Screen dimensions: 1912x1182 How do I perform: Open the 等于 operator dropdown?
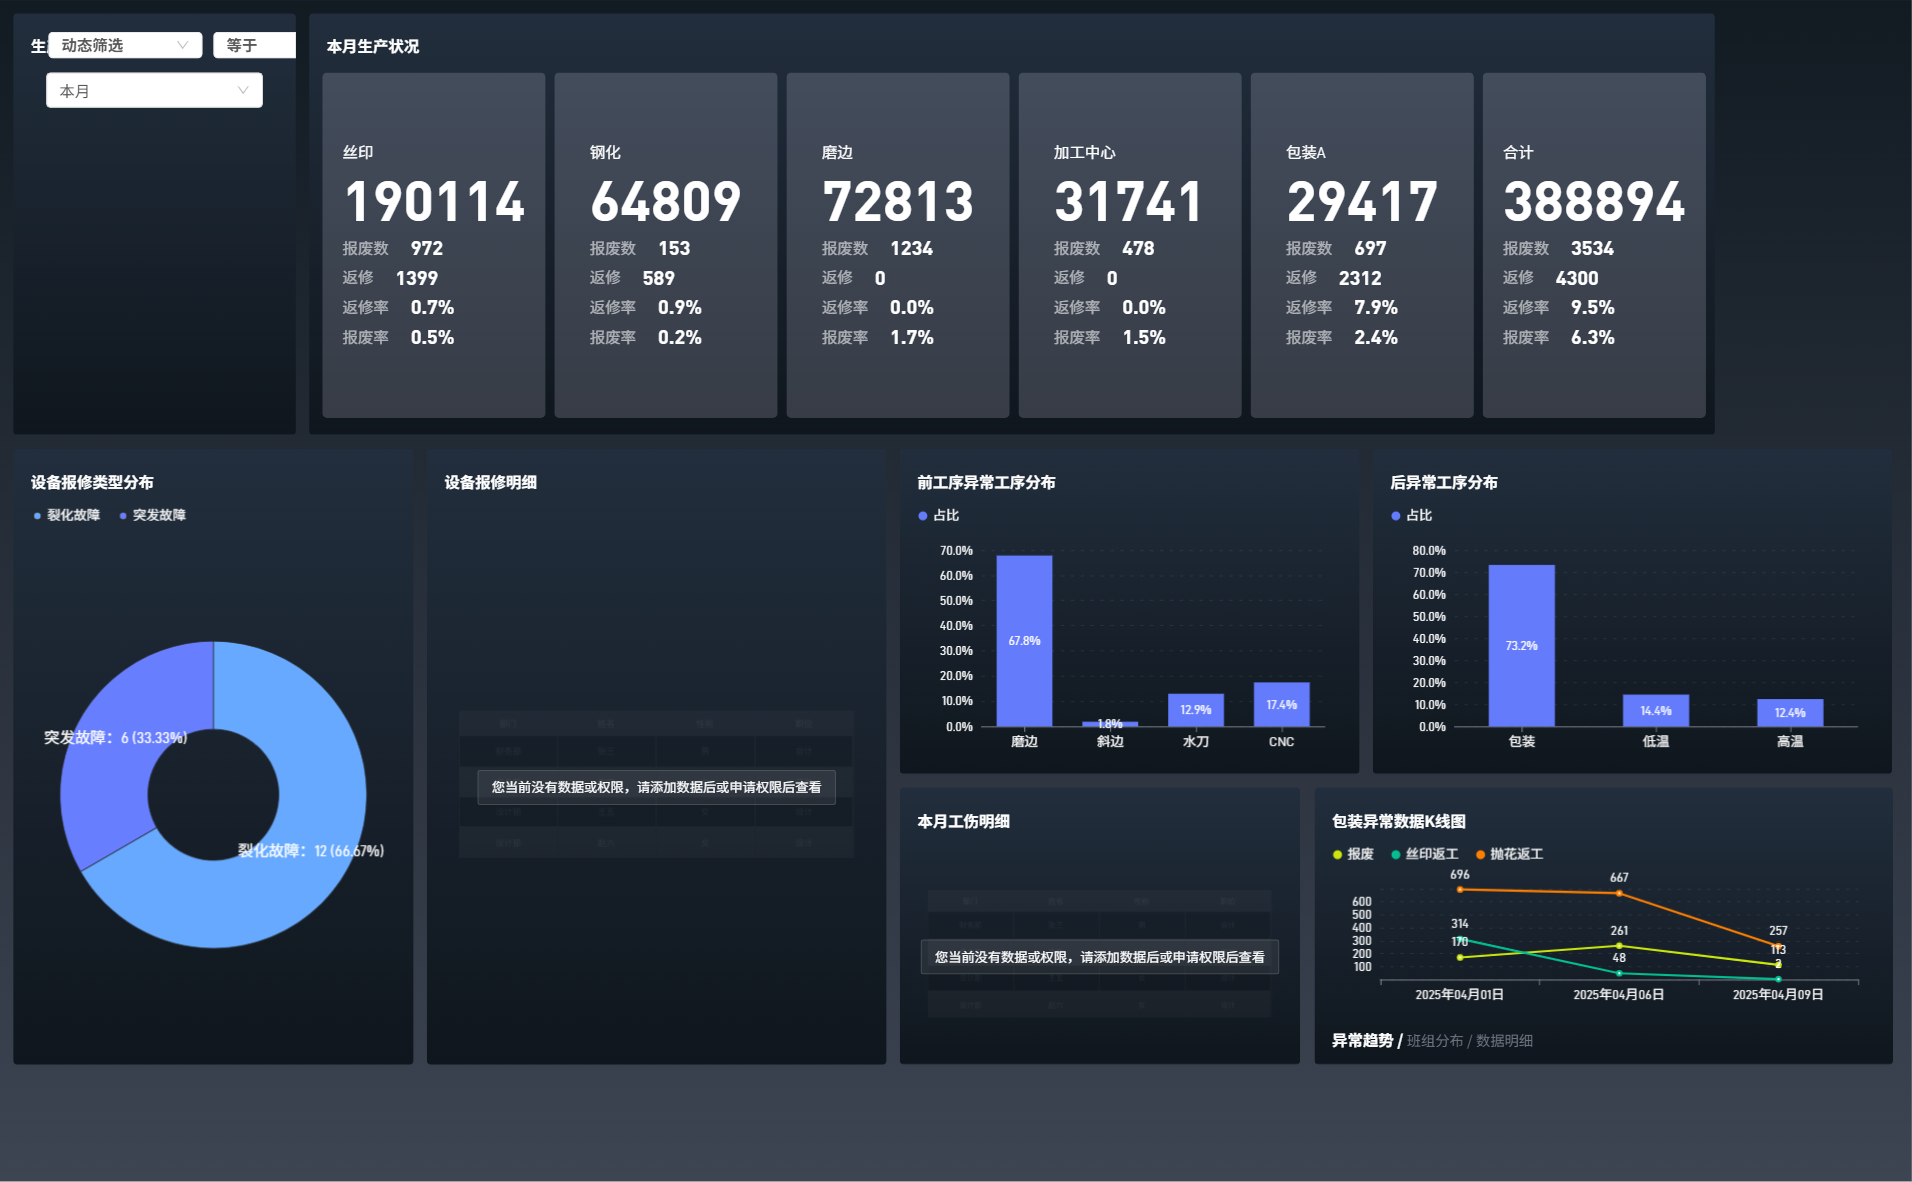click(253, 45)
